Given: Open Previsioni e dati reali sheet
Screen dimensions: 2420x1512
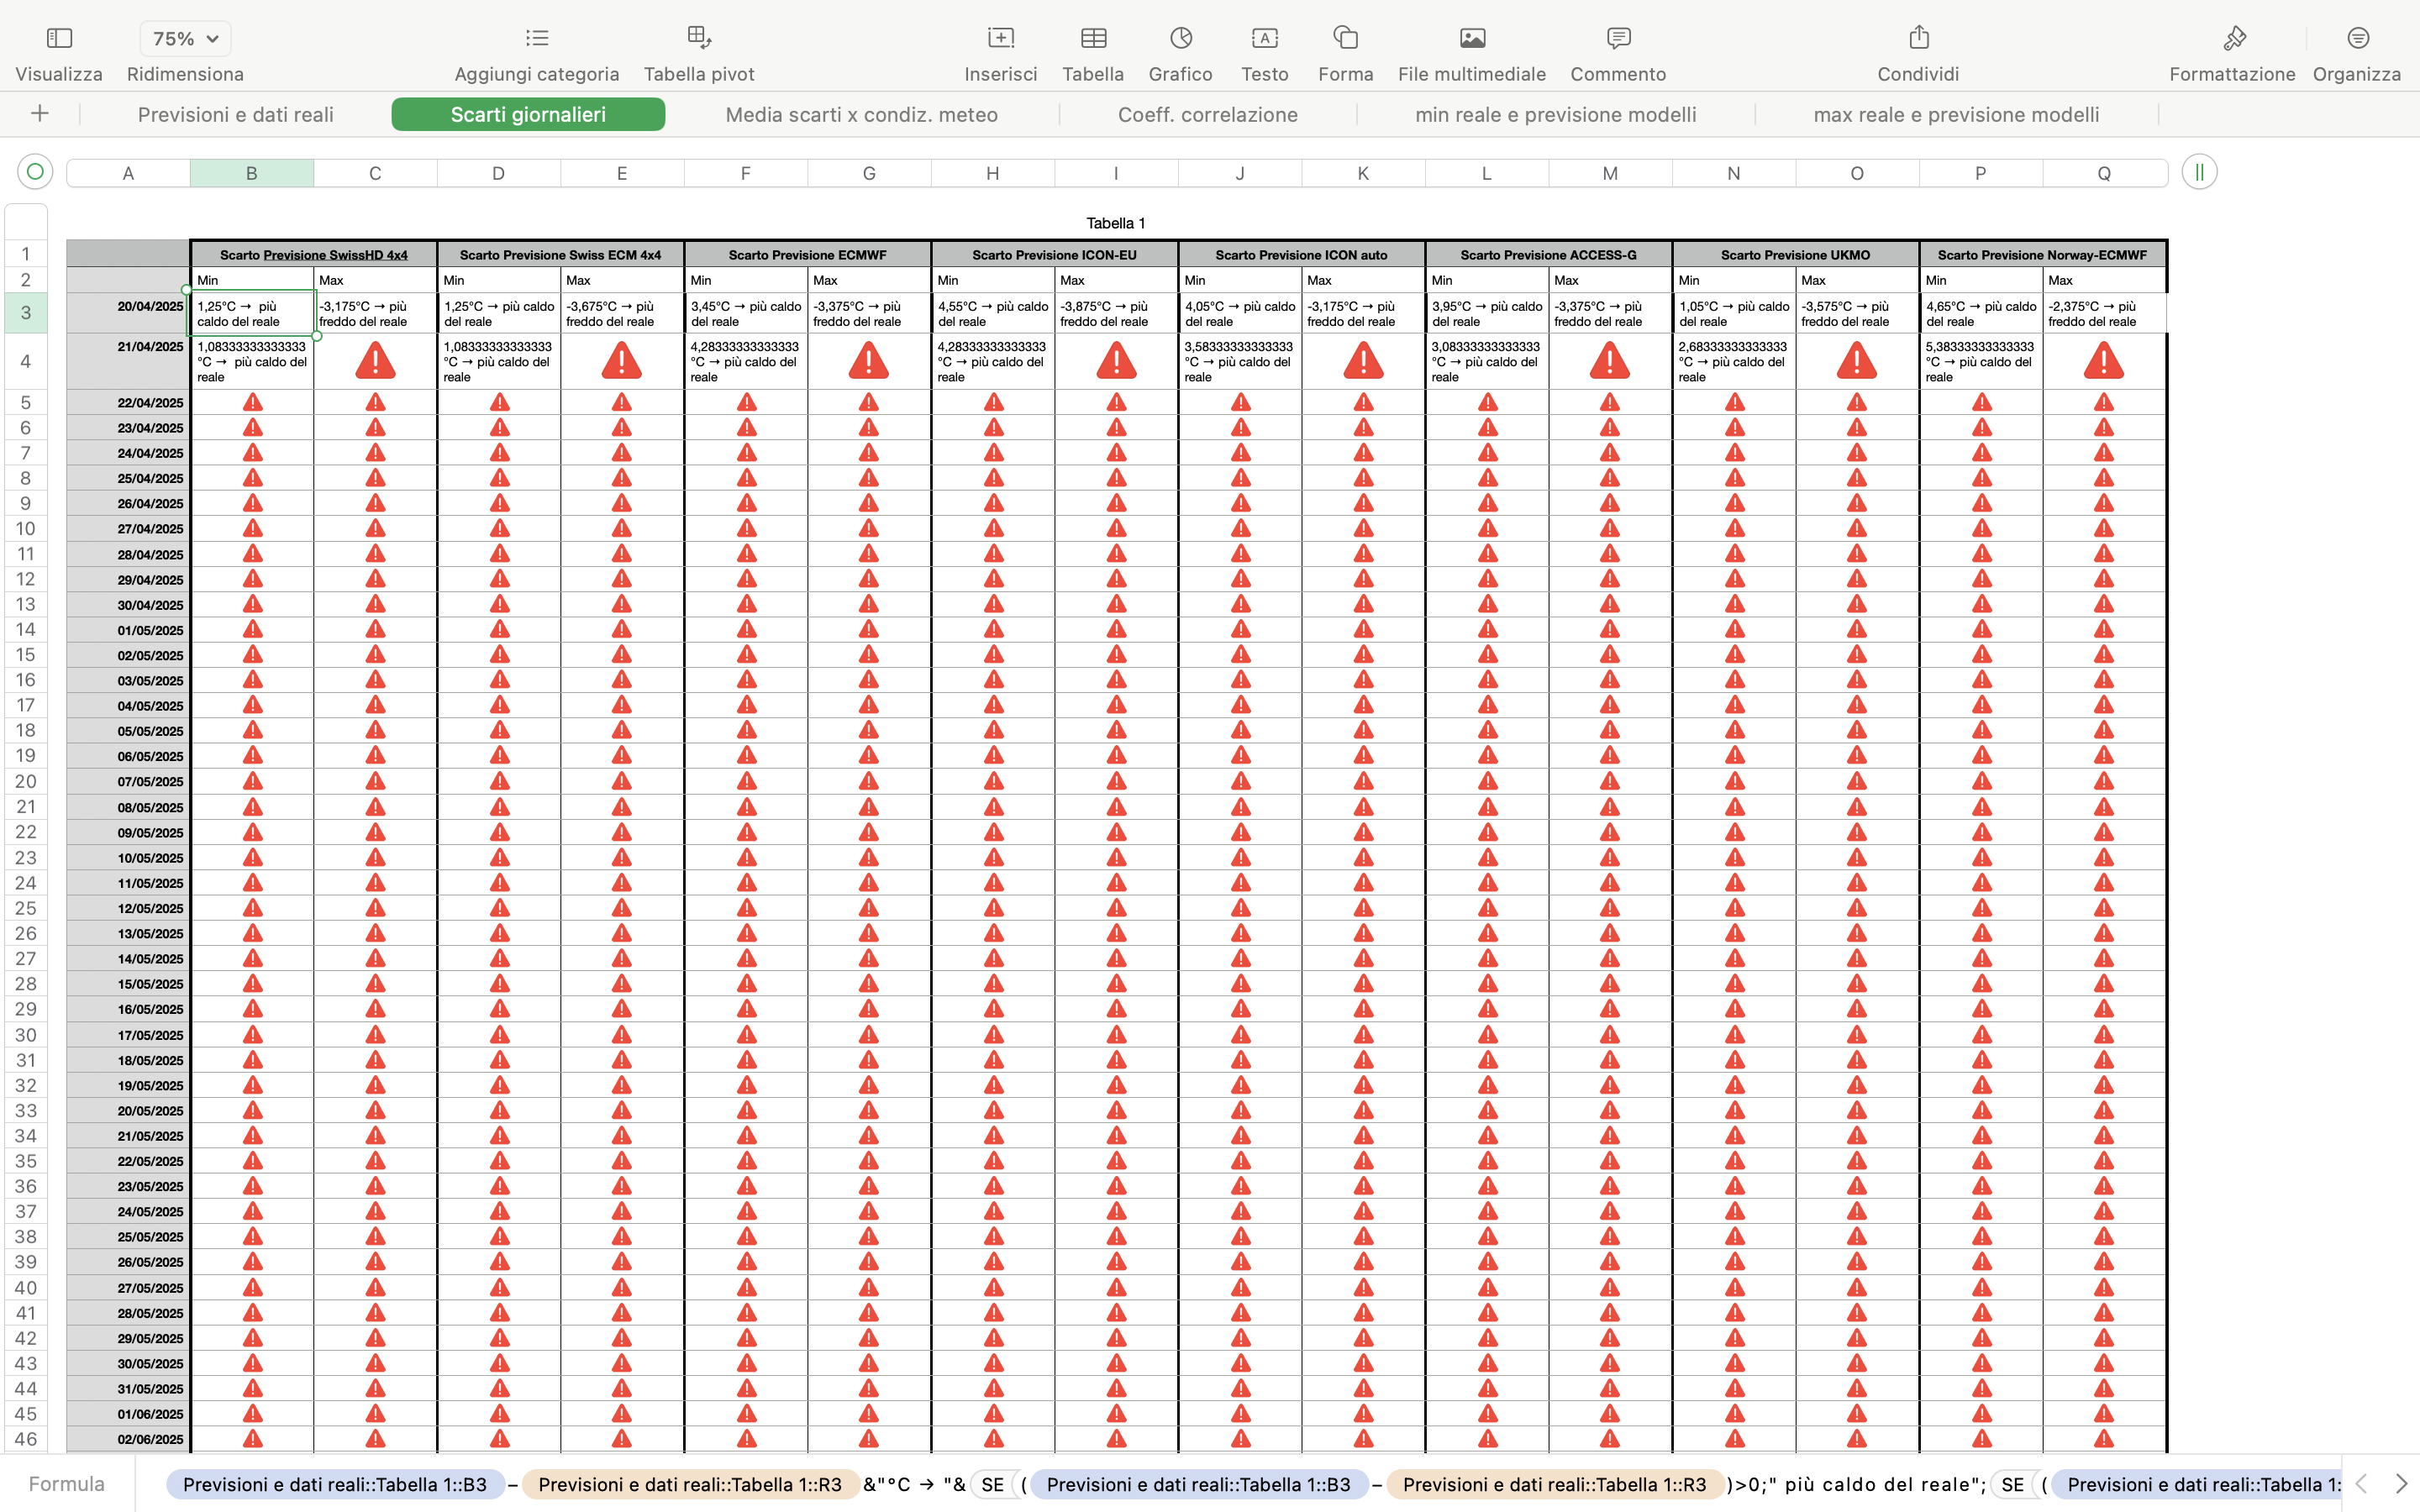Looking at the screenshot, I should click(235, 115).
